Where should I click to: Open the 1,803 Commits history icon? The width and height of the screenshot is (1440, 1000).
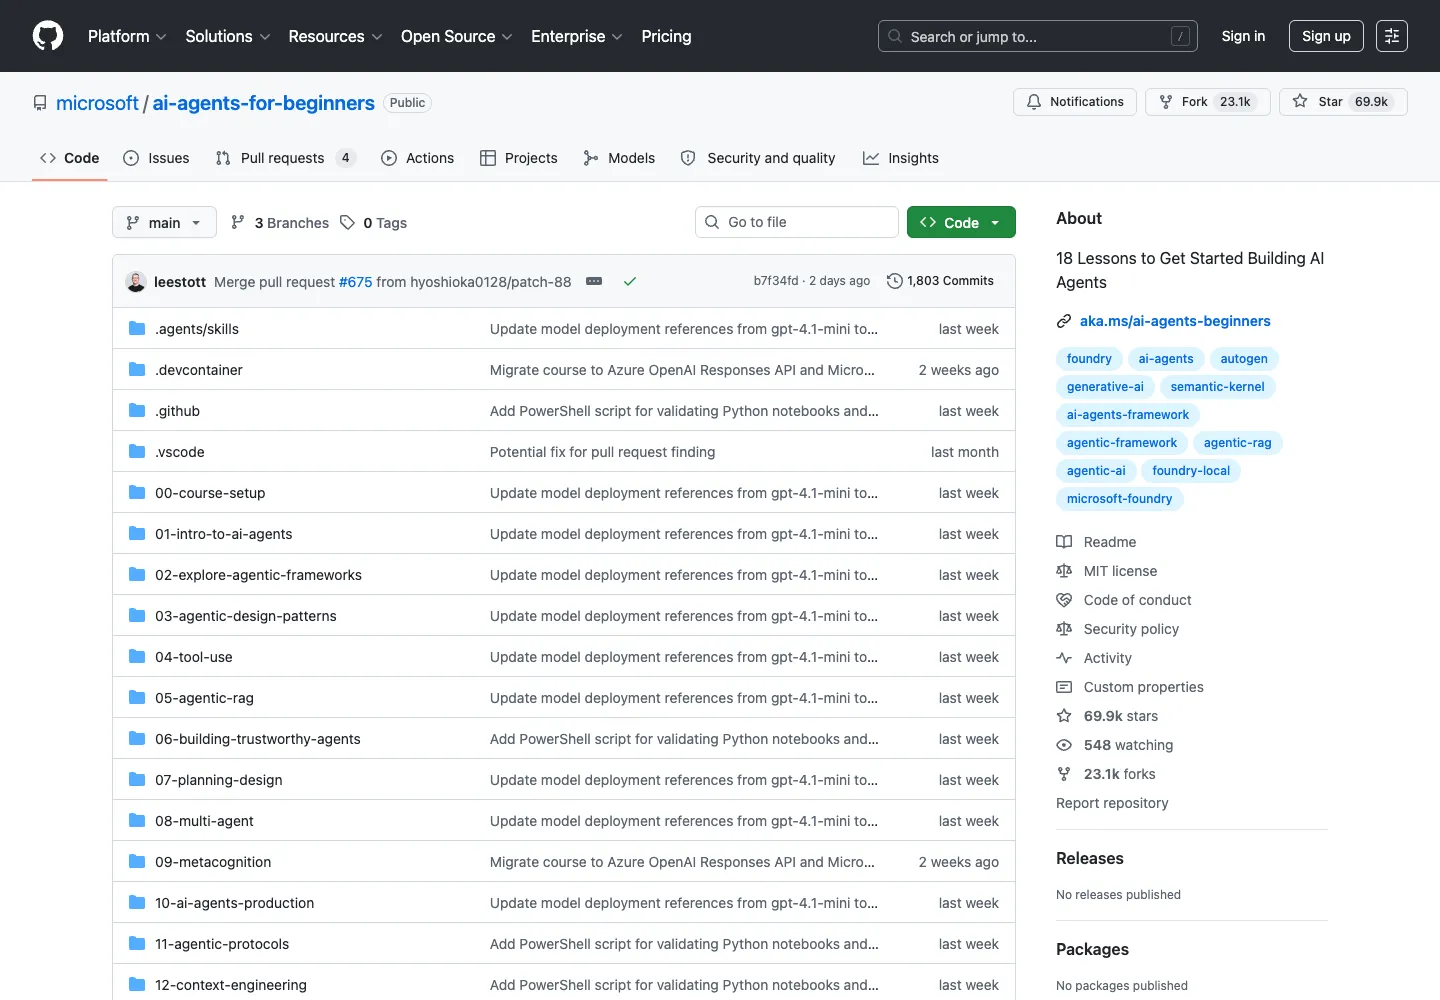(x=895, y=281)
